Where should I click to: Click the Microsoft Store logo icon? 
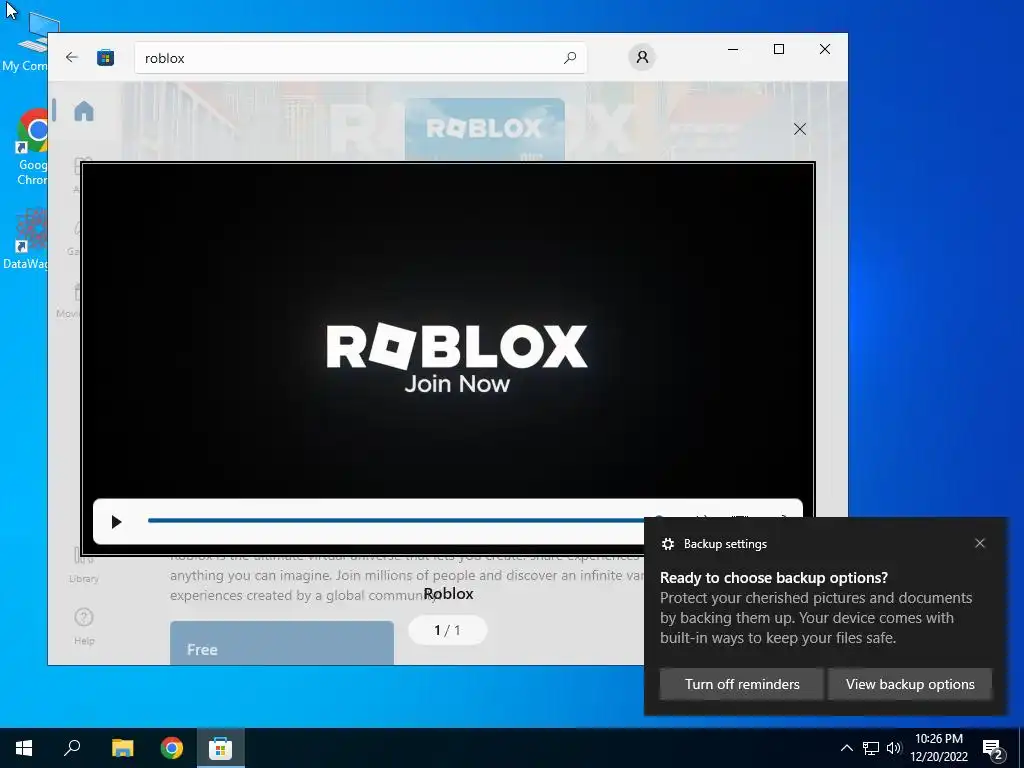105,57
